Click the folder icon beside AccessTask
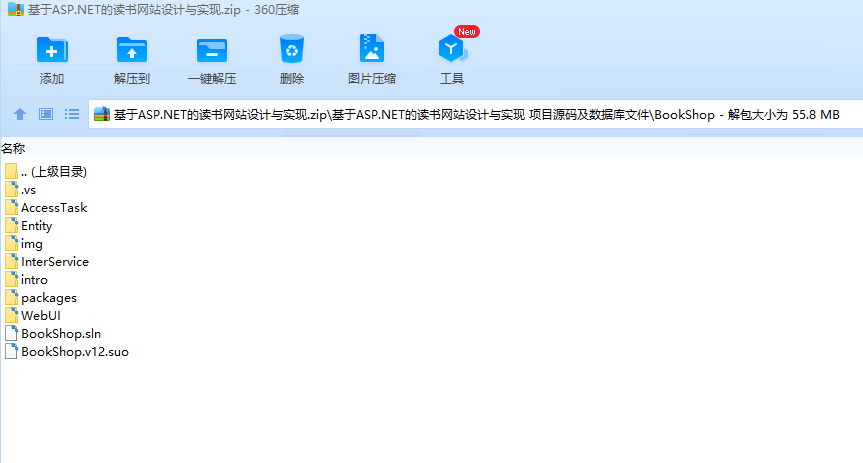 (11, 208)
